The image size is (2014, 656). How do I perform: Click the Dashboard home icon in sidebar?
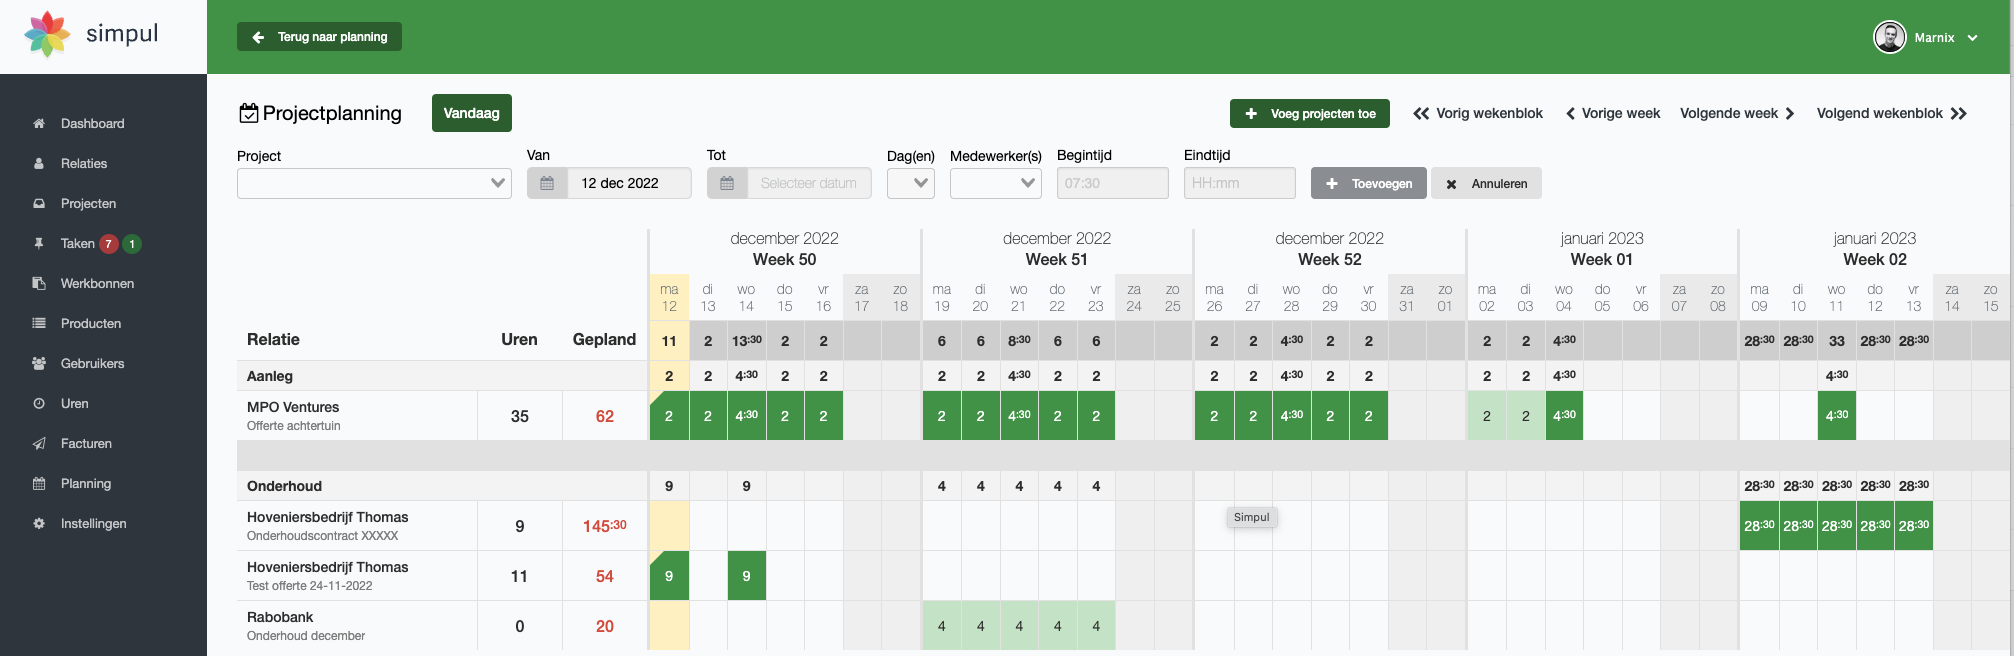39,124
